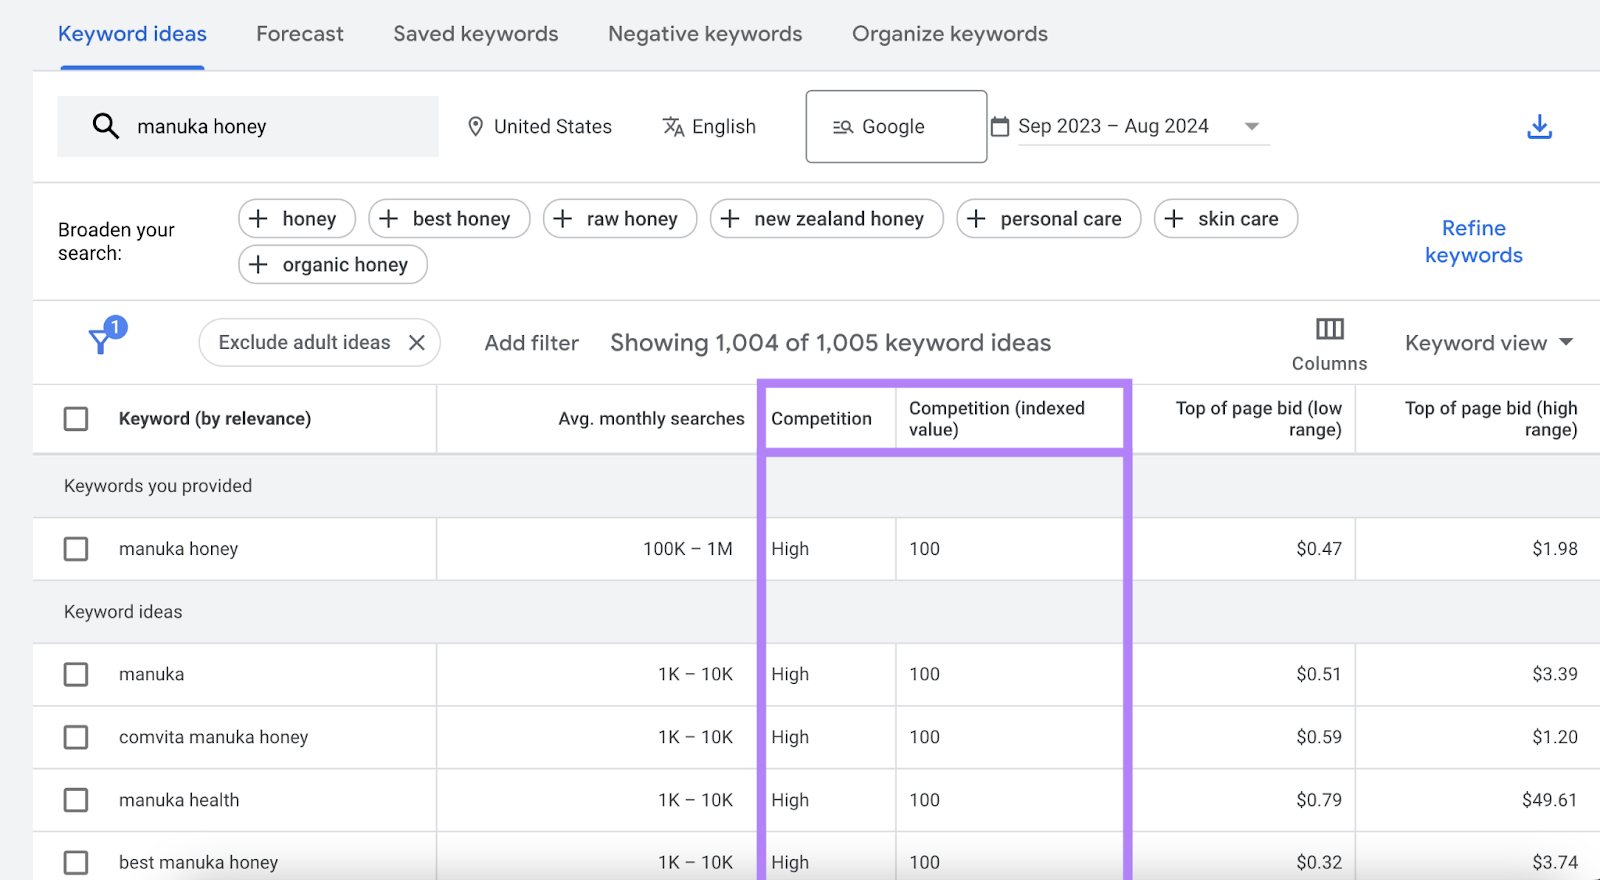Screen dimensions: 1600x880
Task: Click the 'Showing 1,004 of 1,005' text
Action: pyautogui.click(x=831, y=343)
